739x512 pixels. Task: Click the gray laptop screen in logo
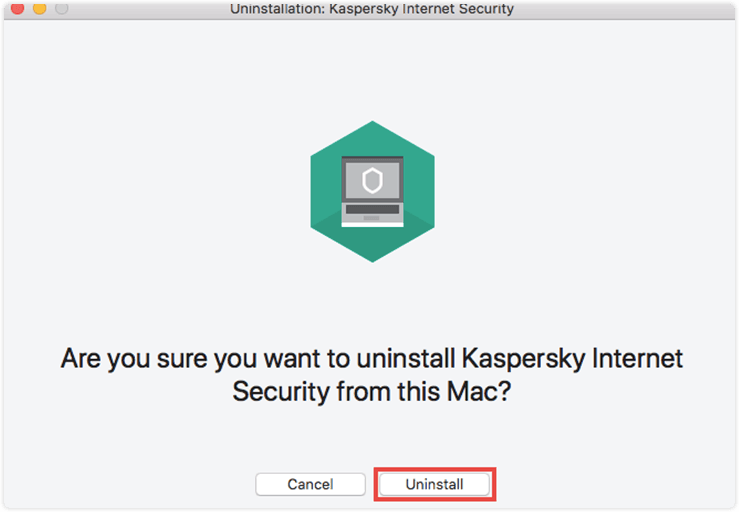(x=372, y=180)
